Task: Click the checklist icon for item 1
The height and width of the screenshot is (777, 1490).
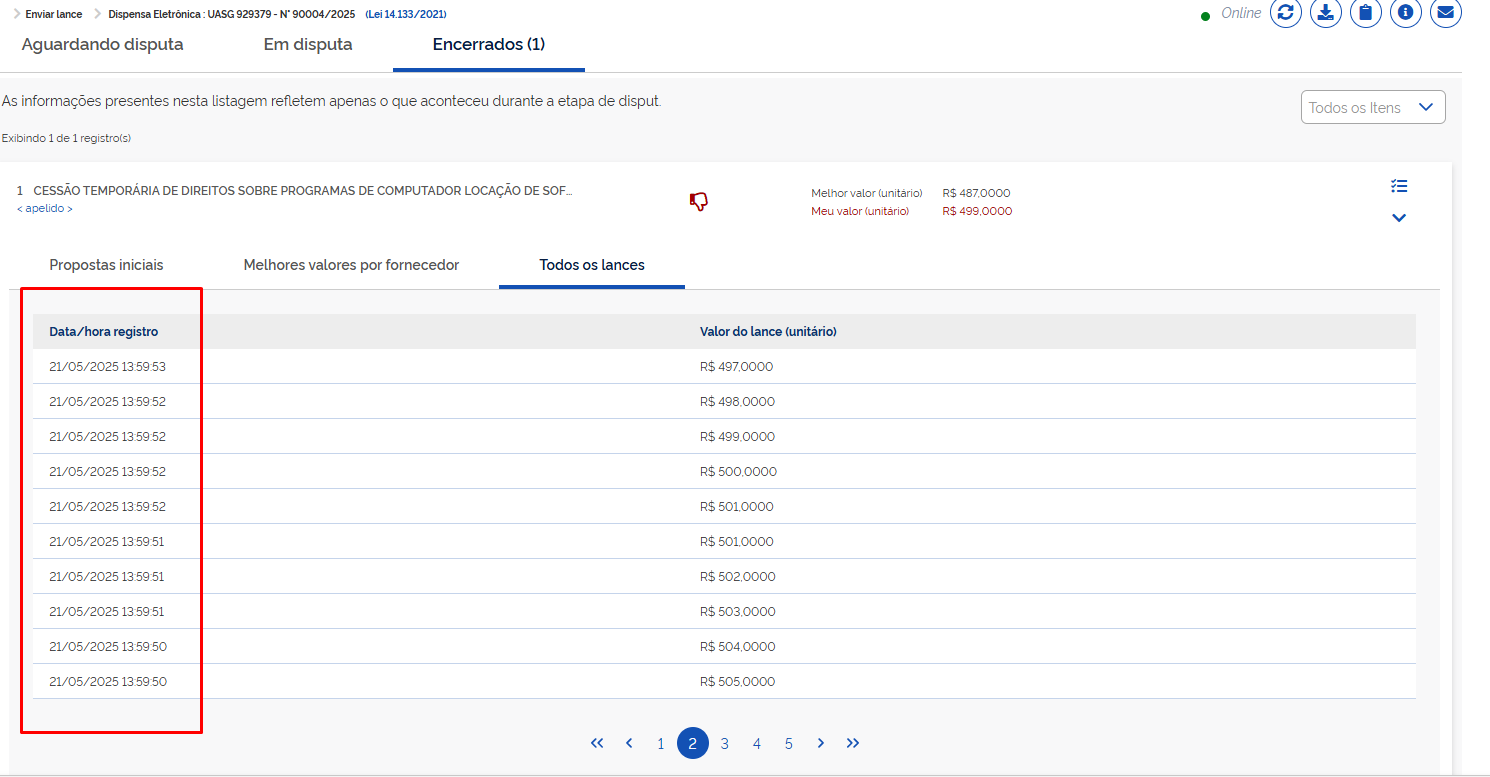Action: pos(1399,186)
